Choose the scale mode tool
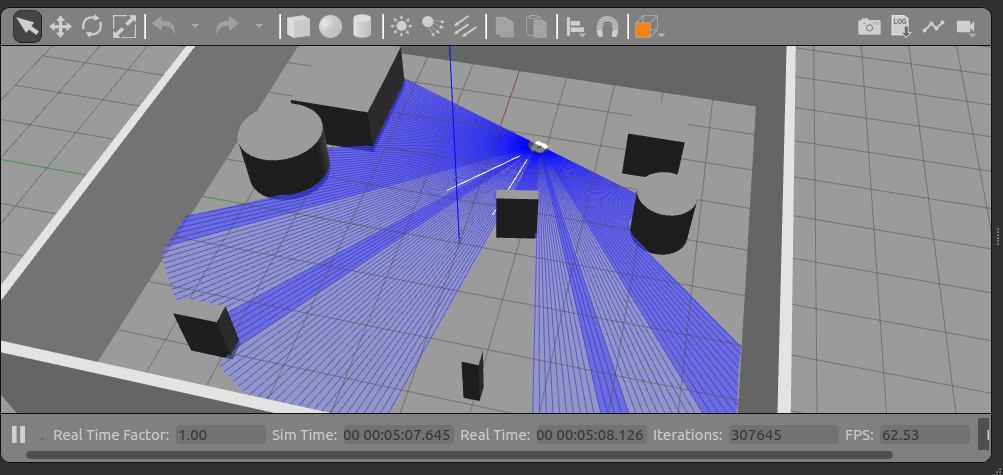The height and width of the screenshot is (475, 1003). pyautogui.click(x=124, y=27)
